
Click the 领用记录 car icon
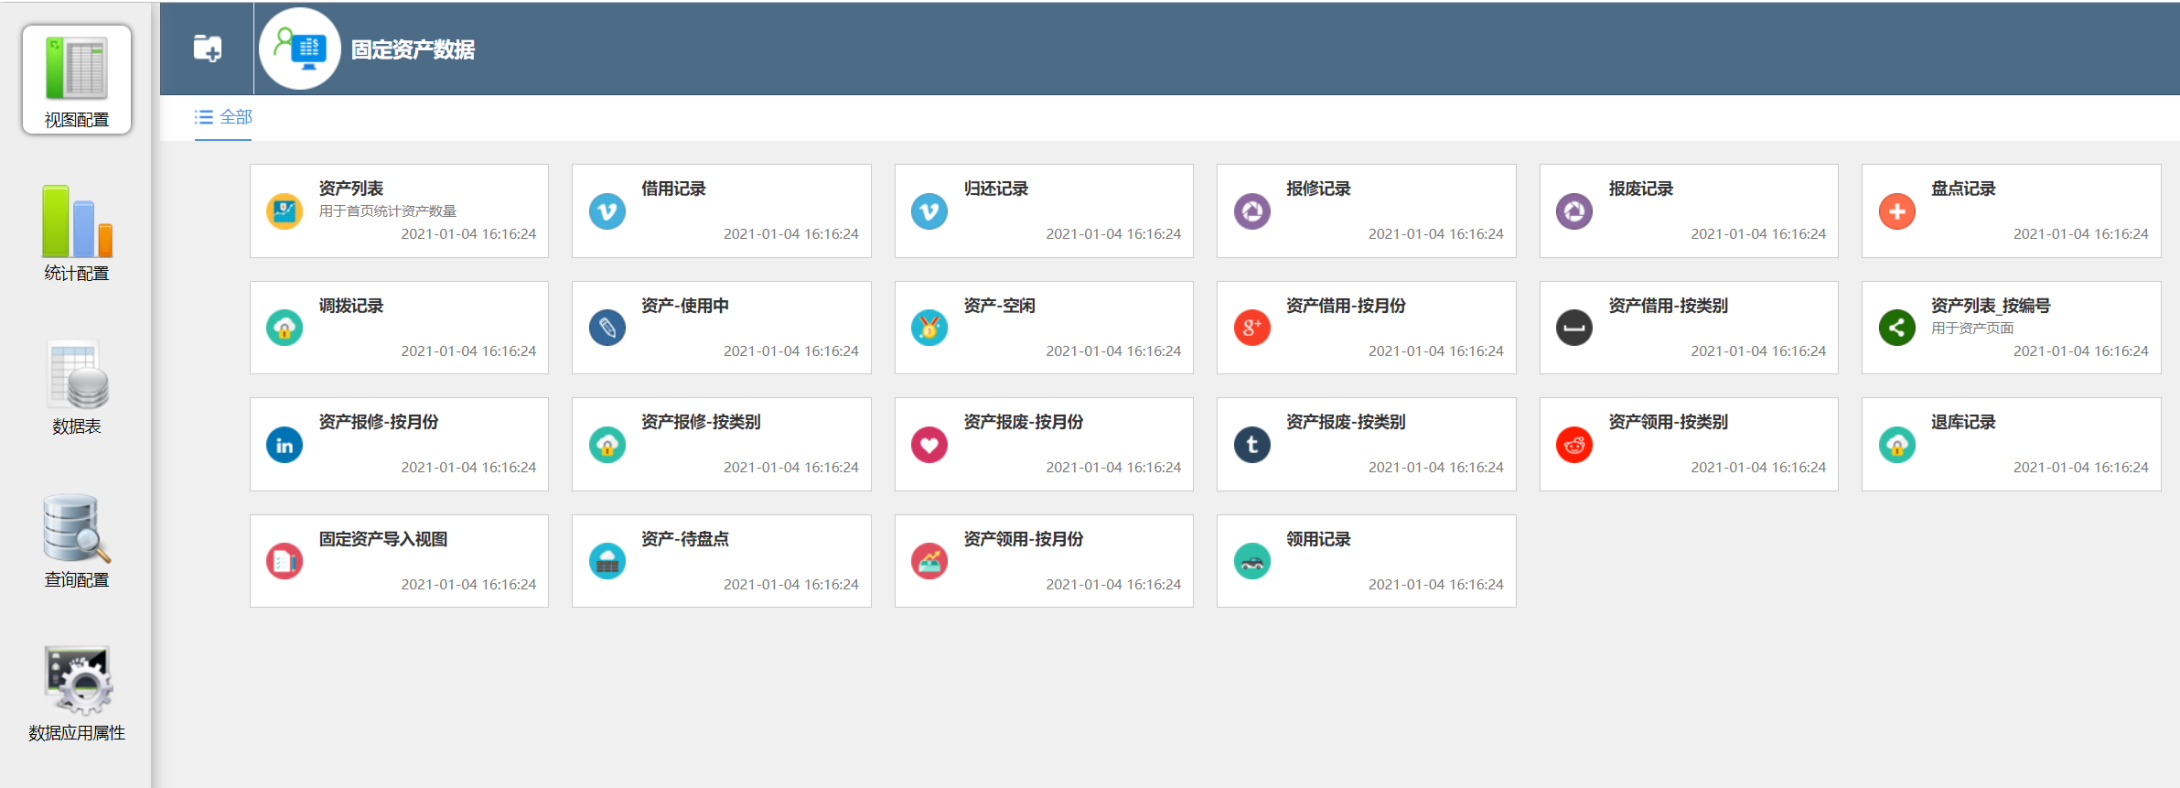tap(1252, 561)
